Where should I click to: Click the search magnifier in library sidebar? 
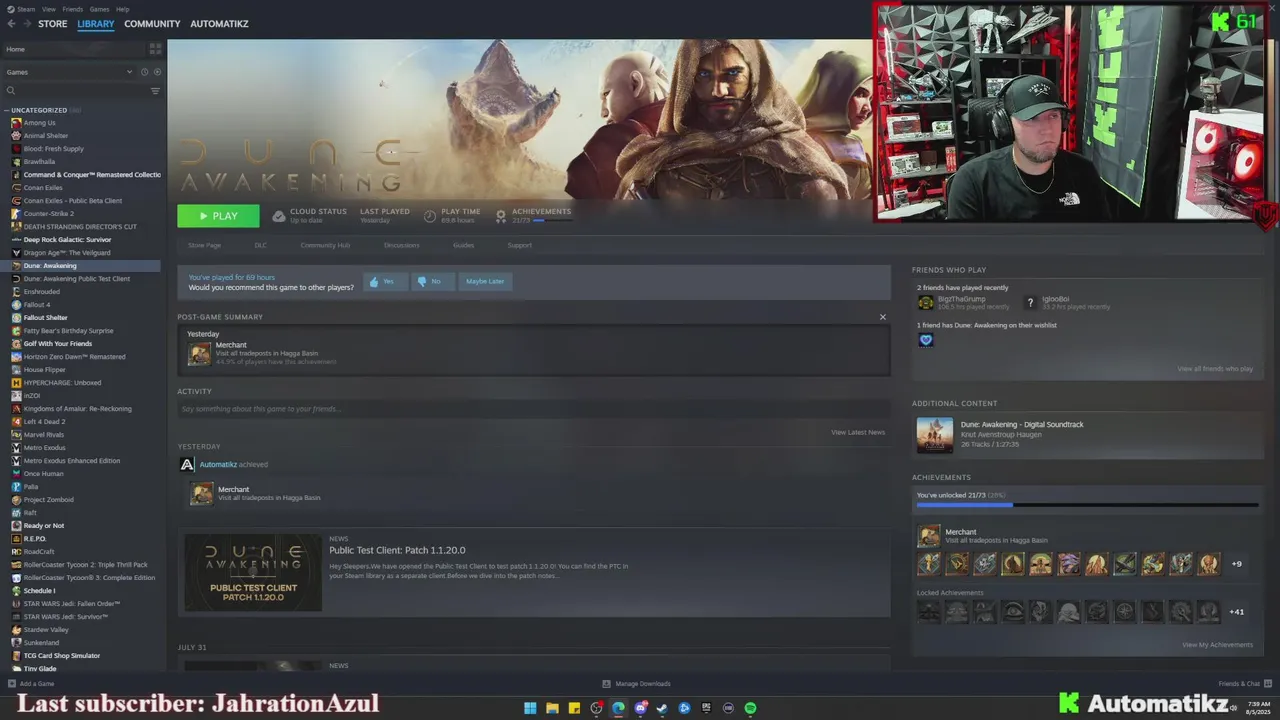pos(11,91)
